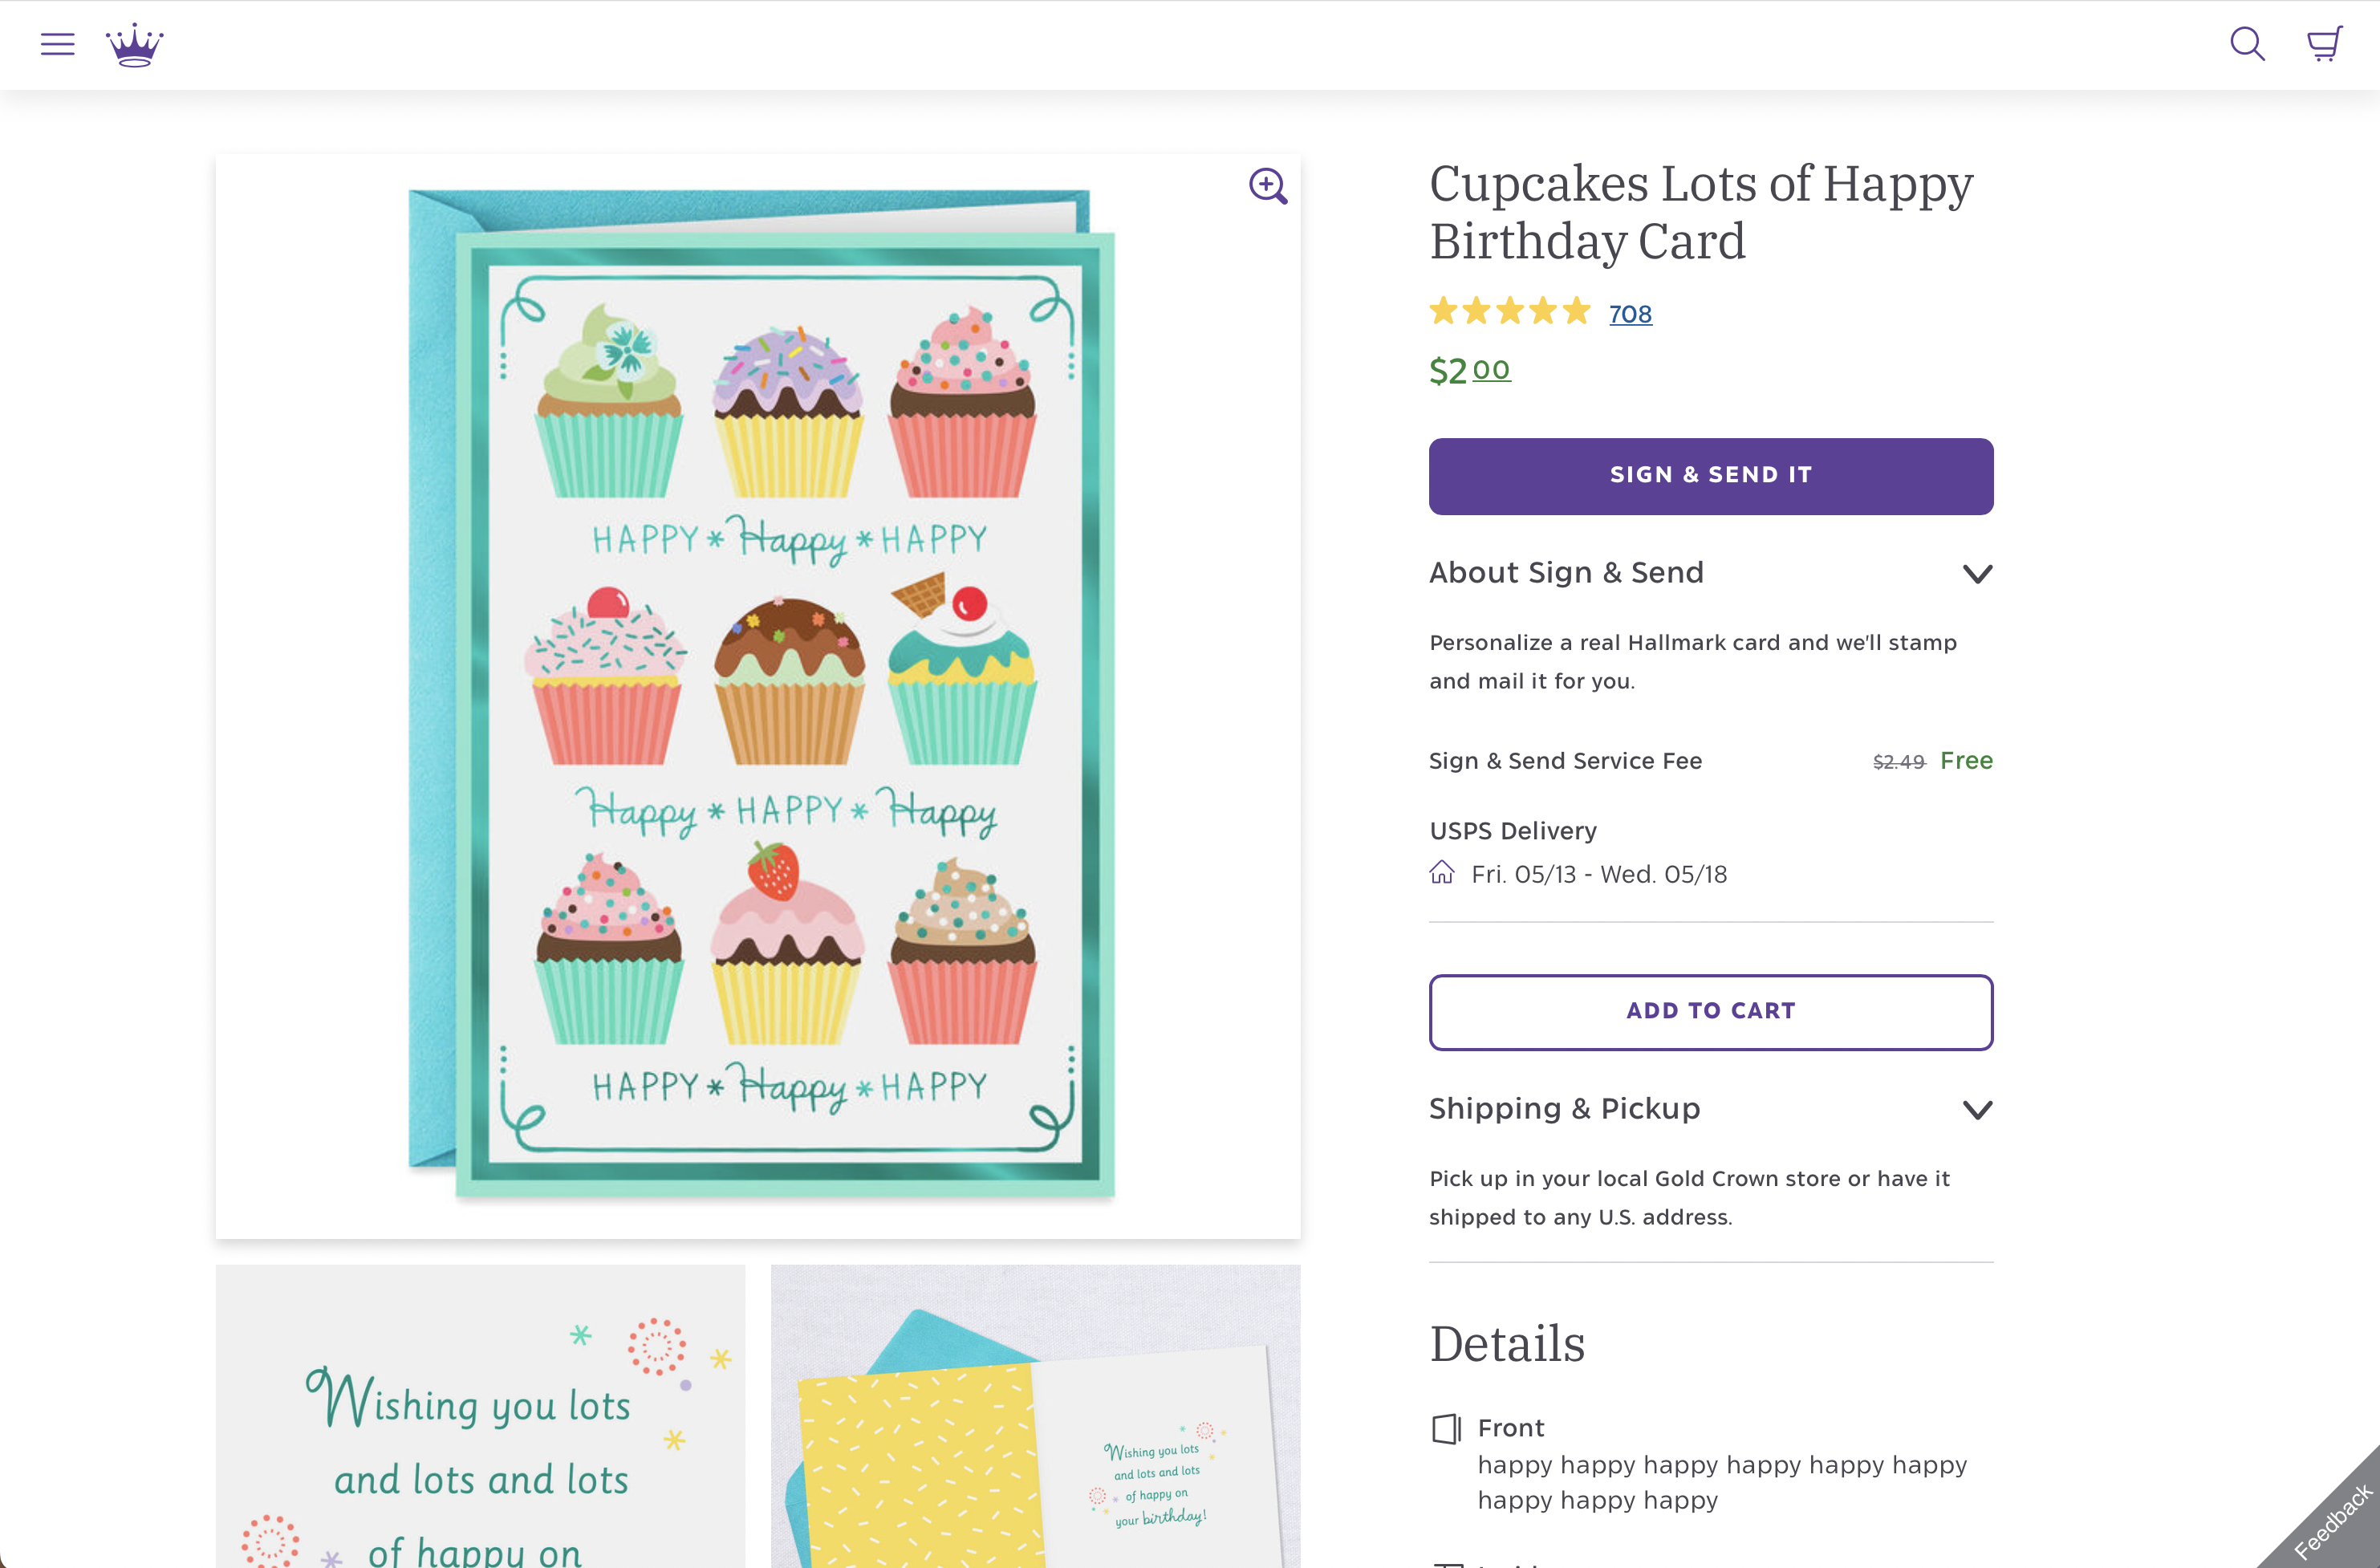Click the About Sign & Send heading
Viewport: 2380px width, 1568px height.
pos(1566,573)
